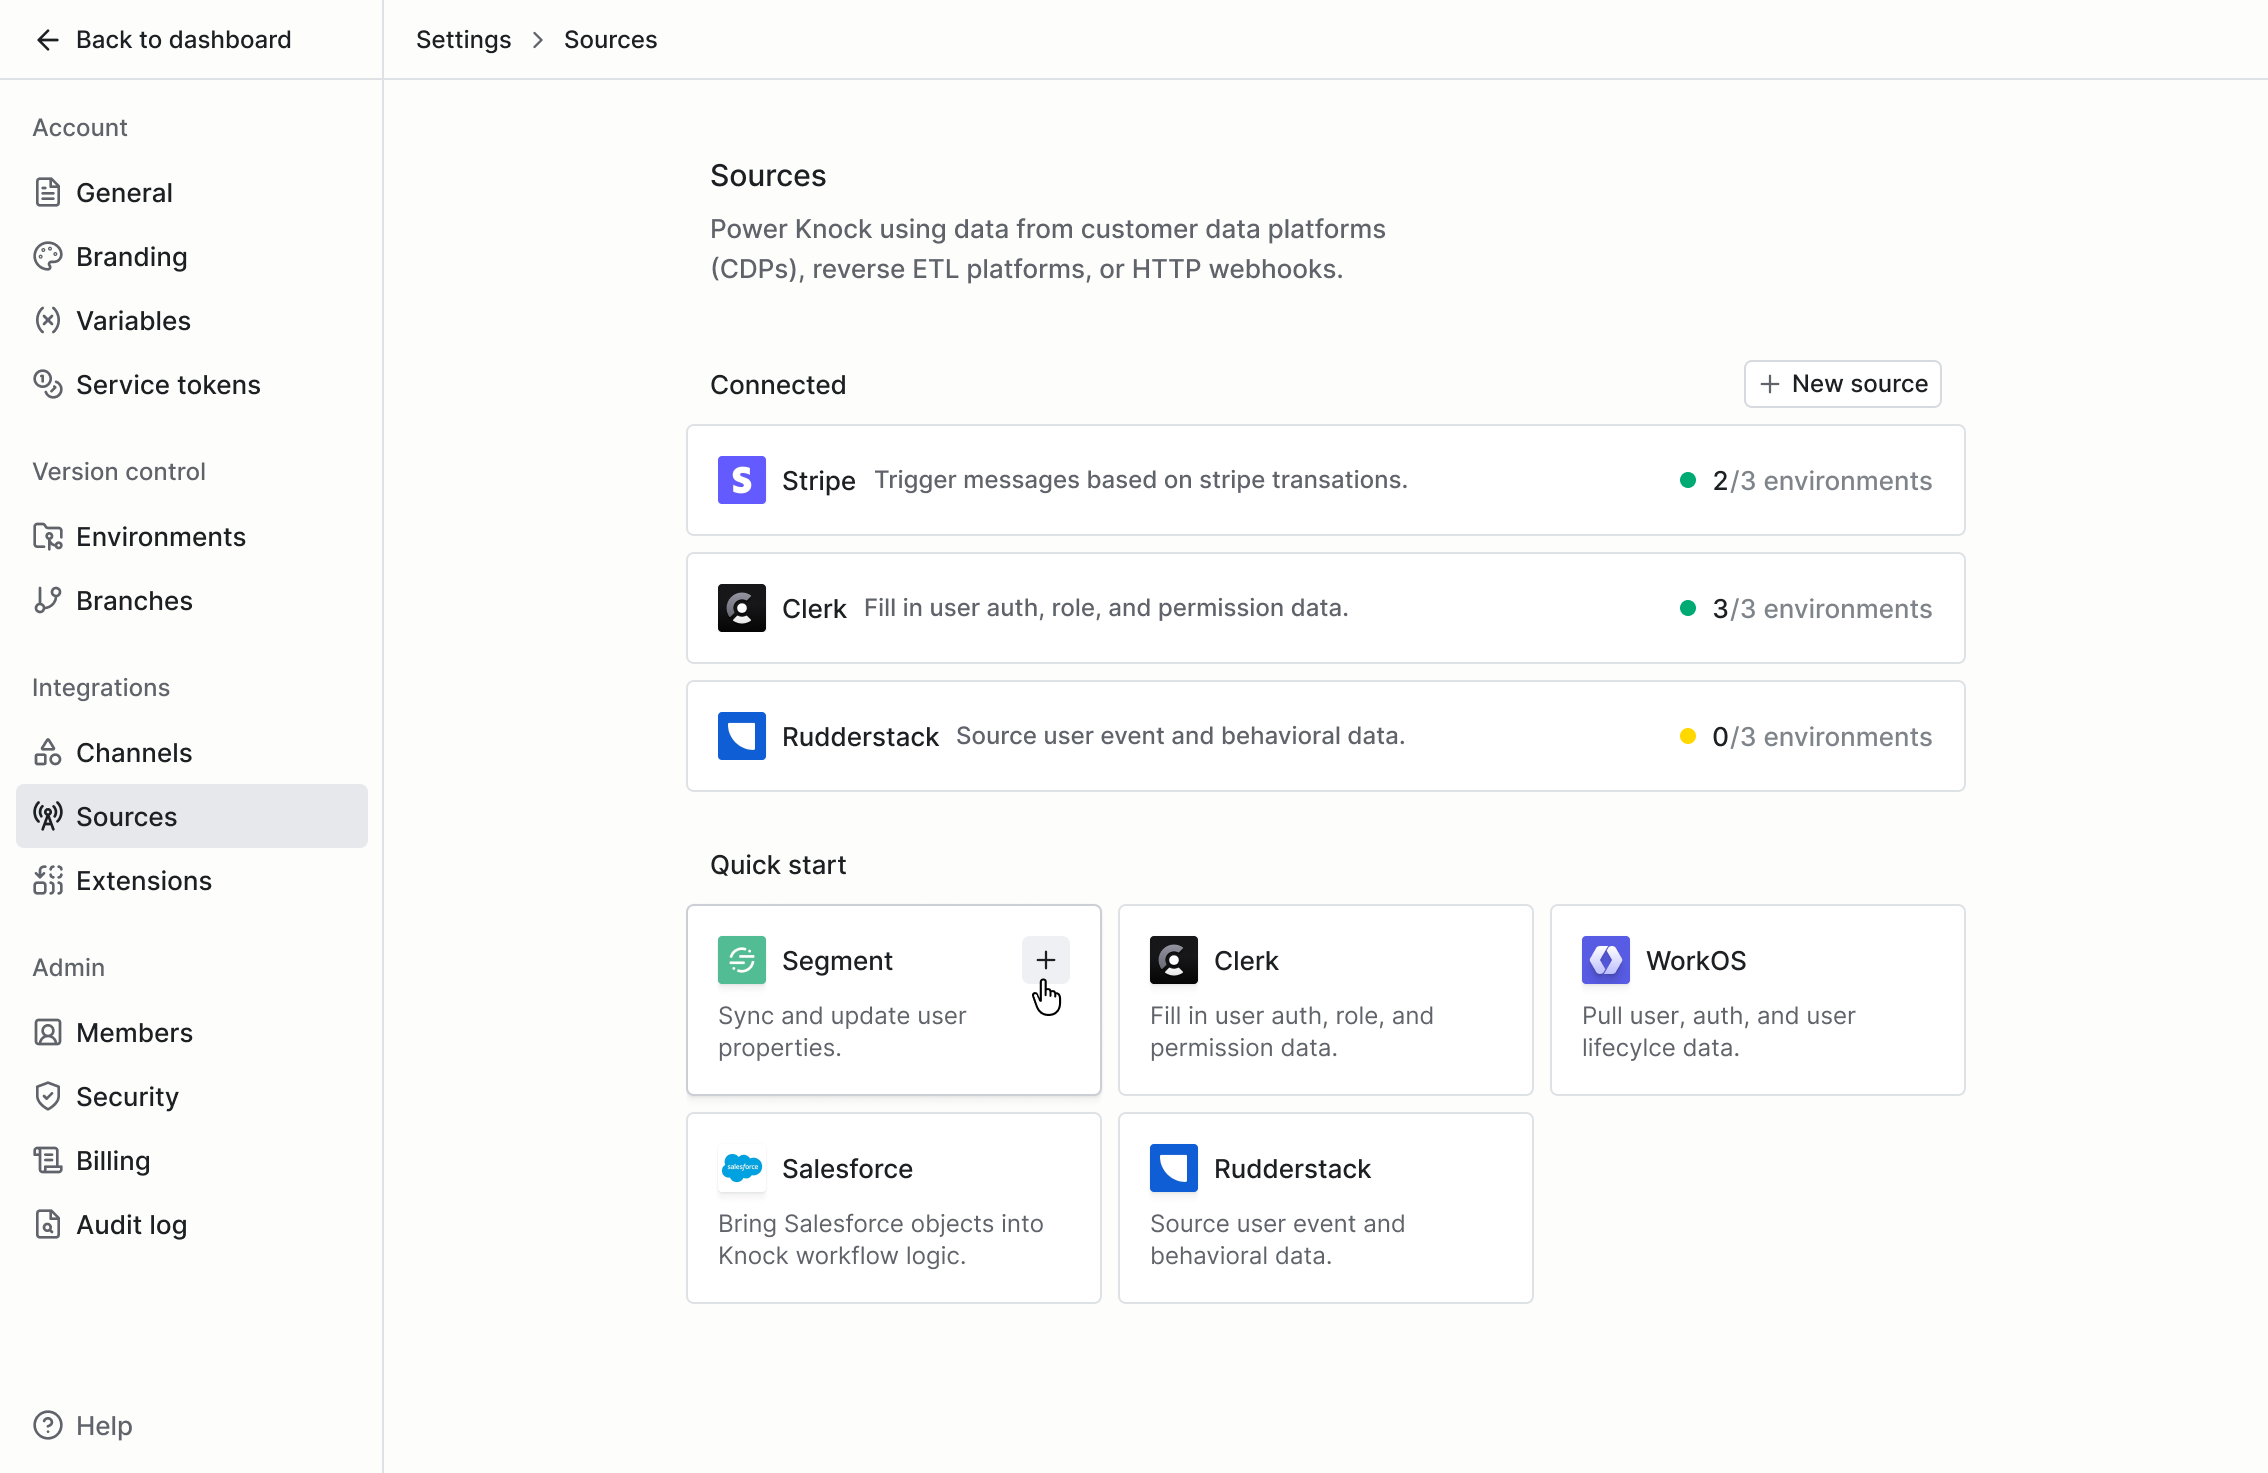Open Environments under Version control
Screen dimensions: 2268x1473
(160, 537)
